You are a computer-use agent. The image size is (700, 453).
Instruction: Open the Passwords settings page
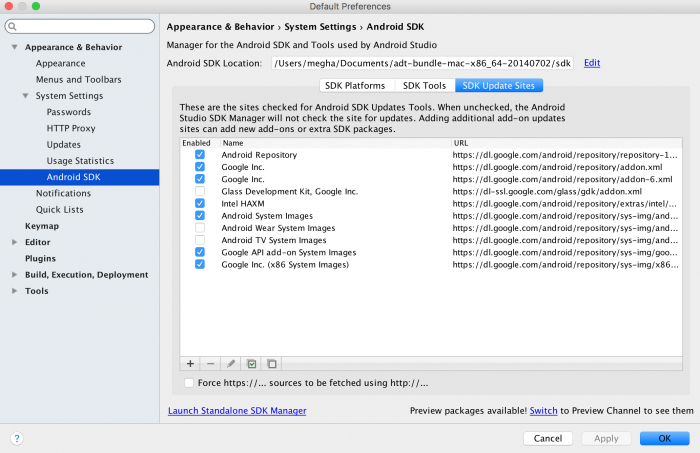tap(69, 112)
